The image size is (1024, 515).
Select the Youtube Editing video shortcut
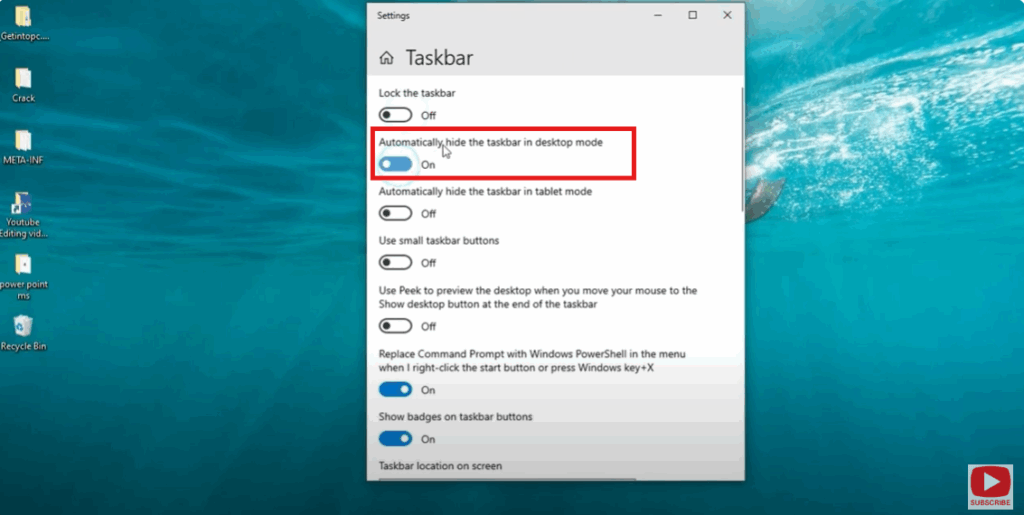point(24,215)
